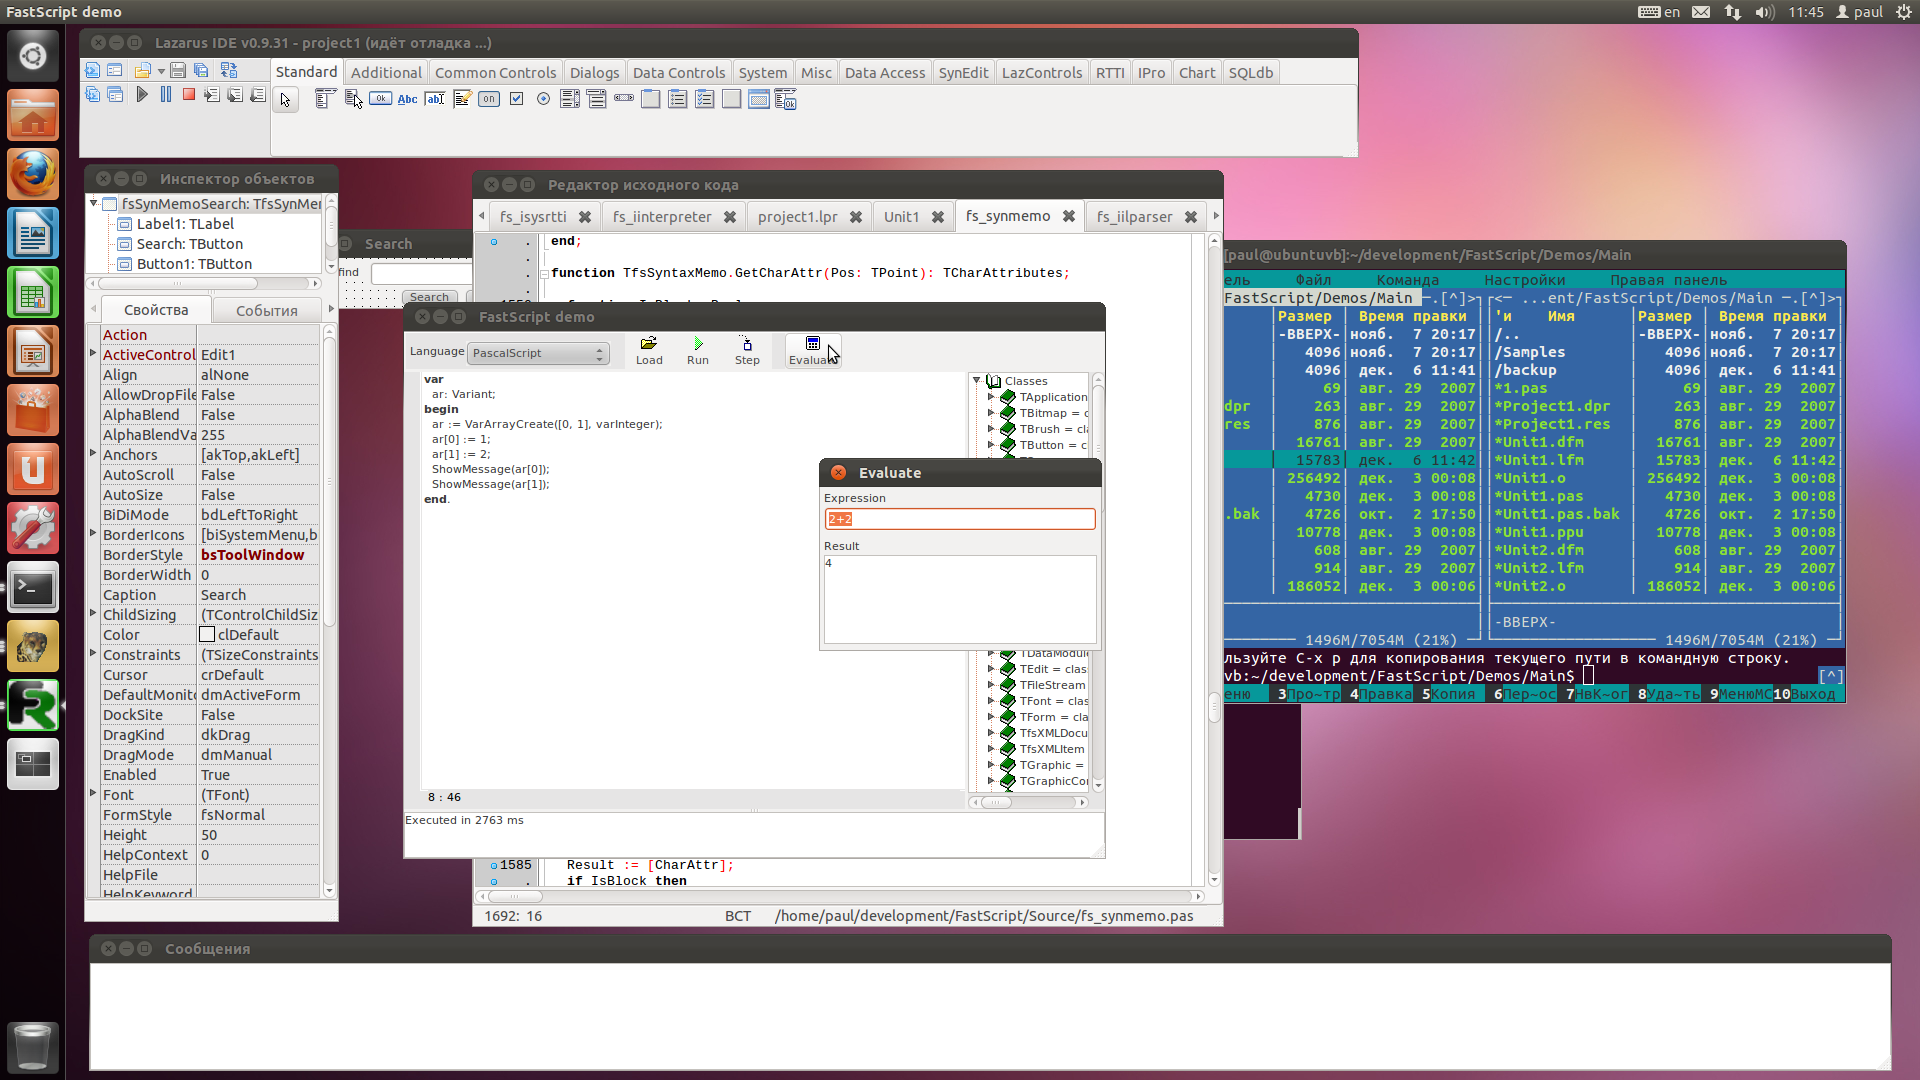Pick the TMemo component icon
Screen dimensions: 1920x1080
click(462, 99)
